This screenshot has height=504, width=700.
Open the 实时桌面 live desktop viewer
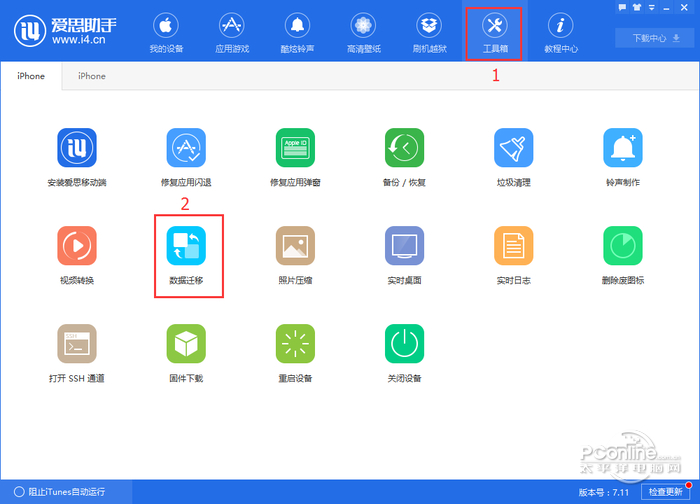(404, 255)
